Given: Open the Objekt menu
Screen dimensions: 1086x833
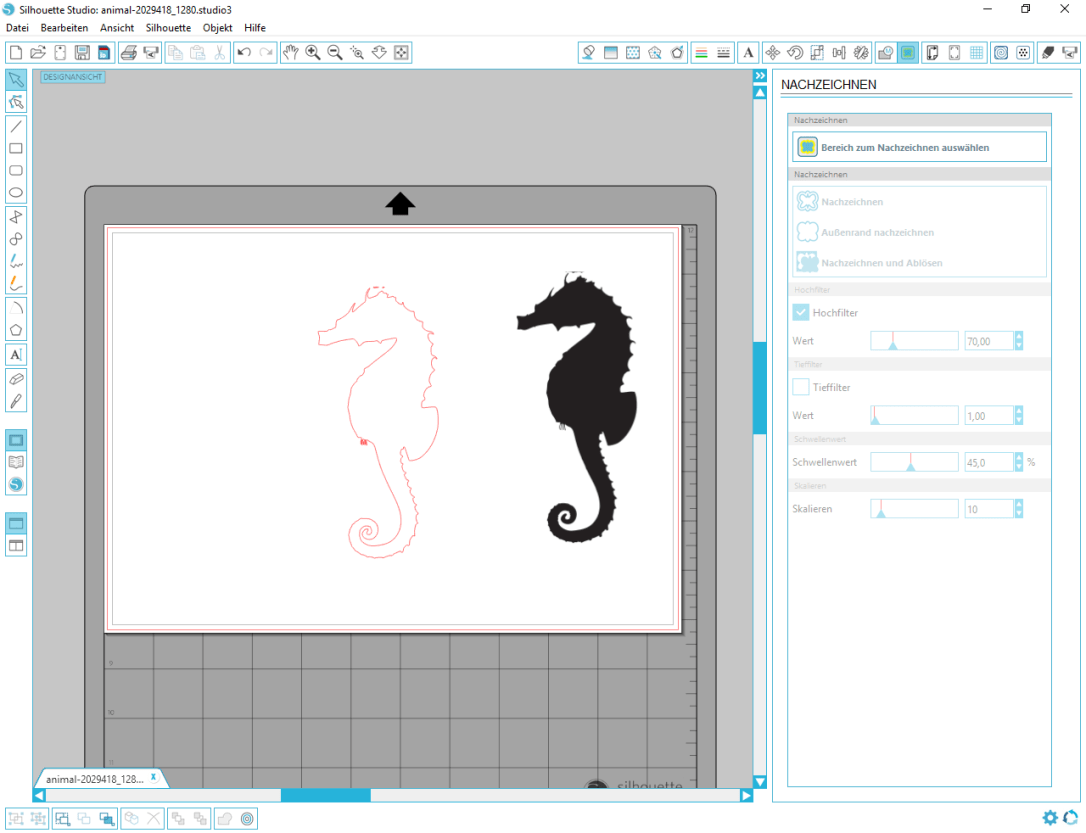Looking at the screenshot, I should coord(217,27).
